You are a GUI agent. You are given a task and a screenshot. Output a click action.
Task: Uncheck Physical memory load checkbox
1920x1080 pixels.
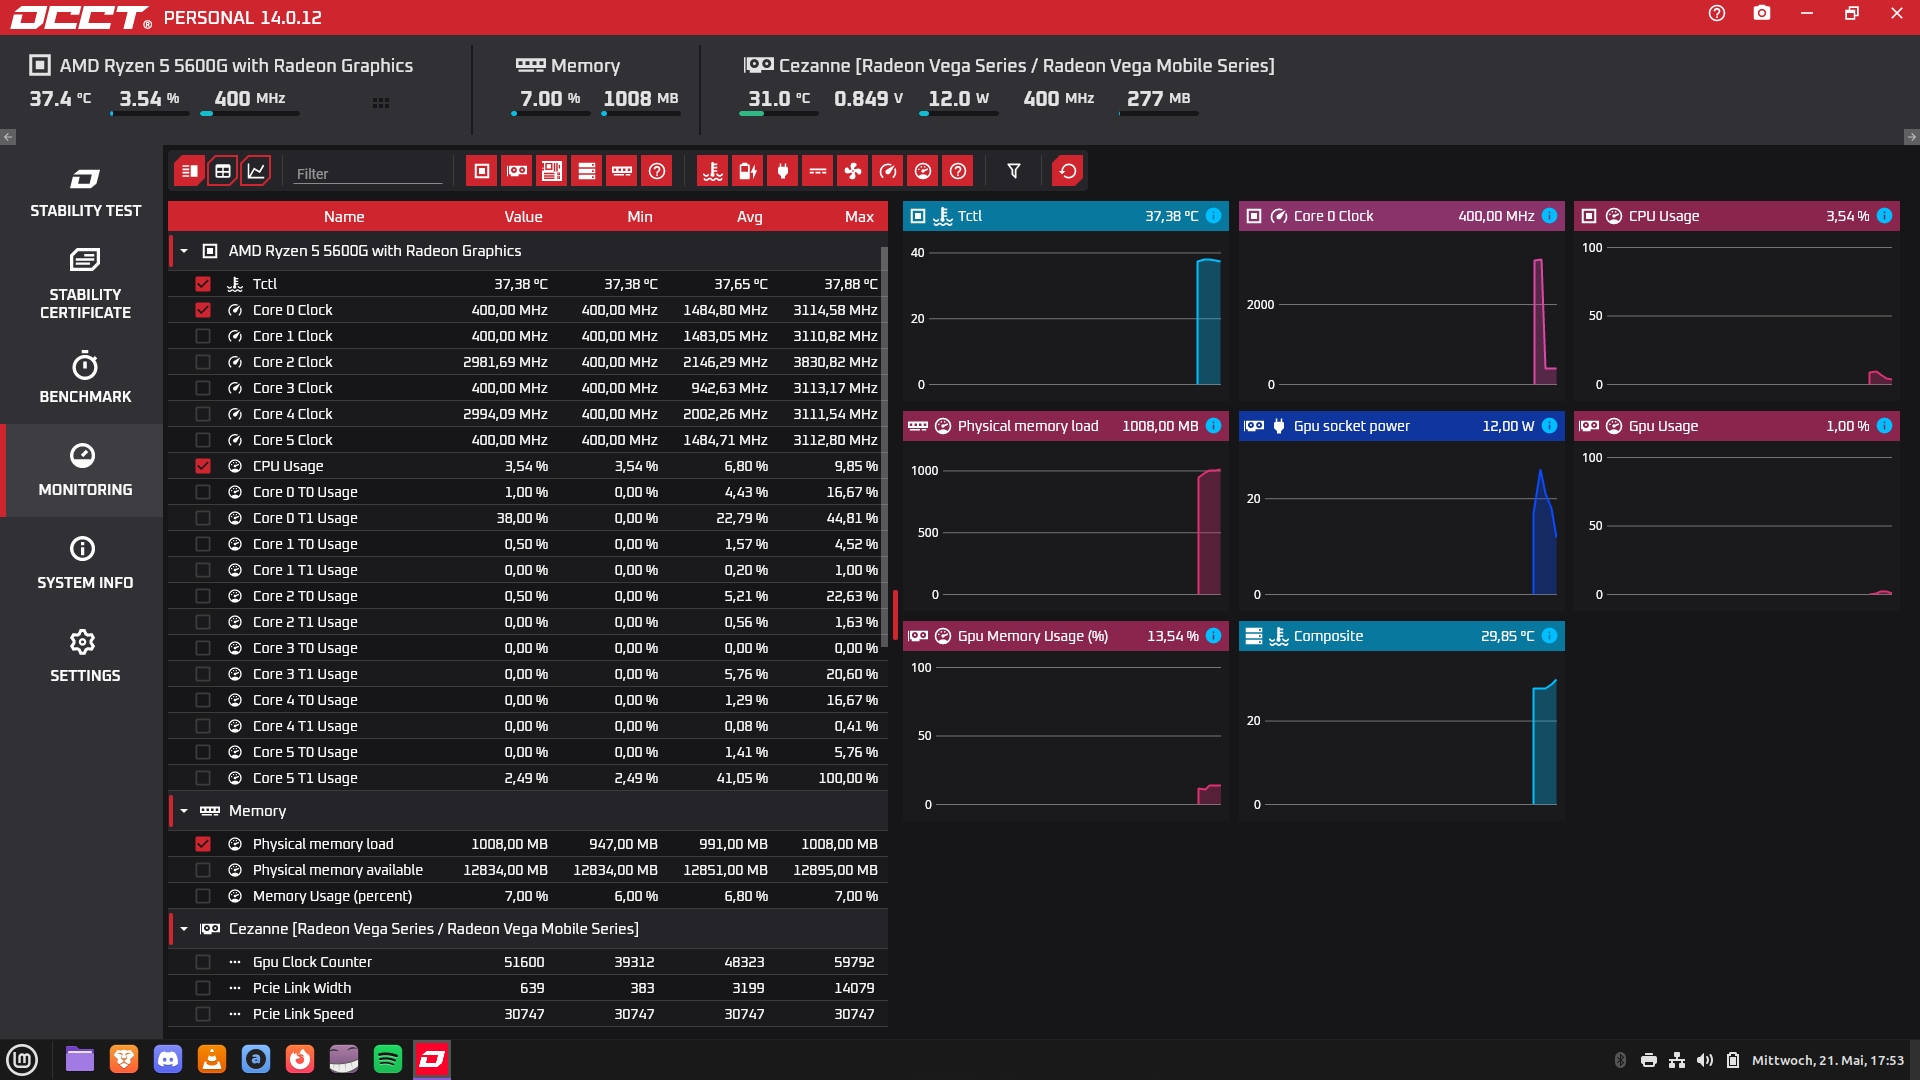point(203,844)
